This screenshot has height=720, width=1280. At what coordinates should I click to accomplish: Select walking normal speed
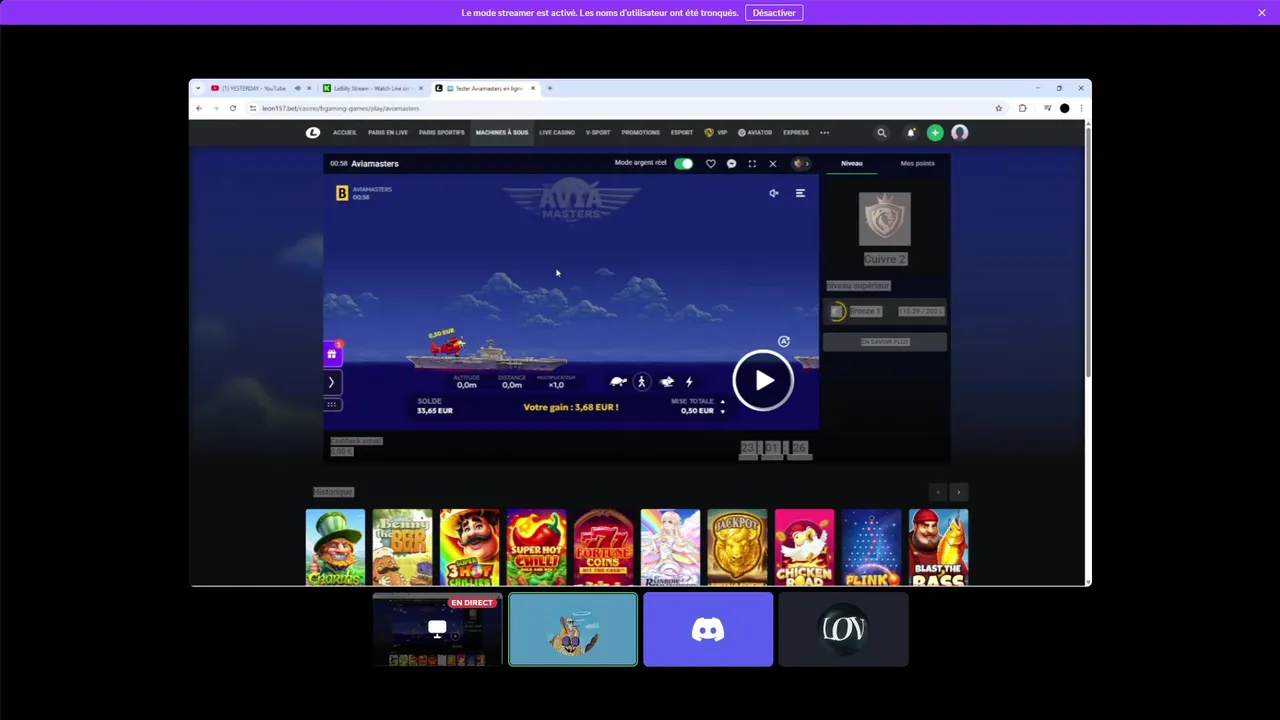(642, 382)
